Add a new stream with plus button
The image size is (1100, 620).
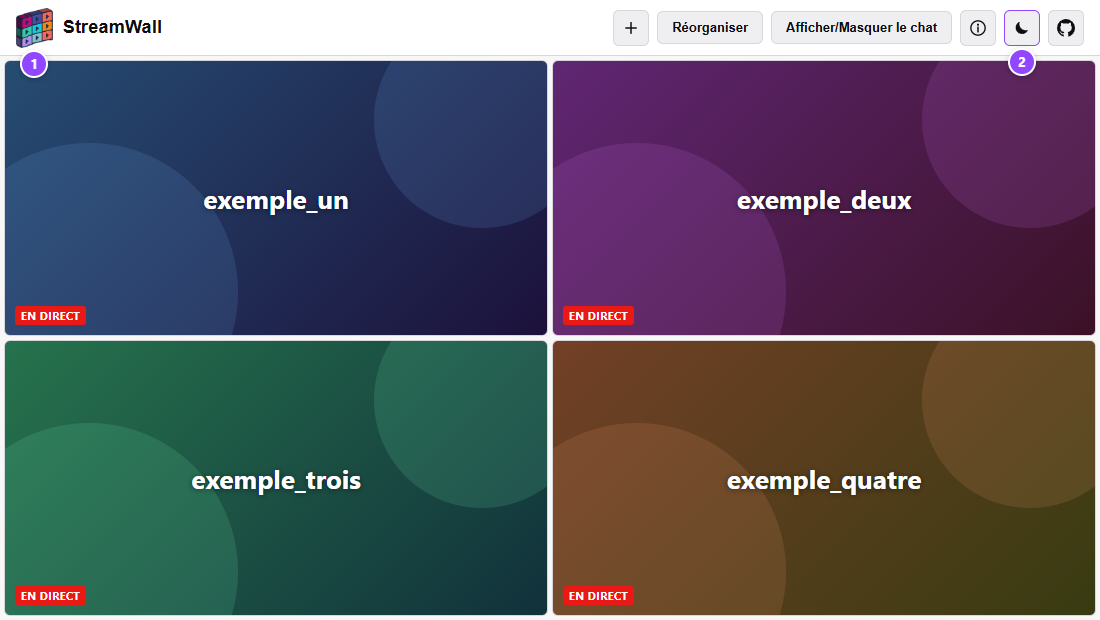point(631,28)
